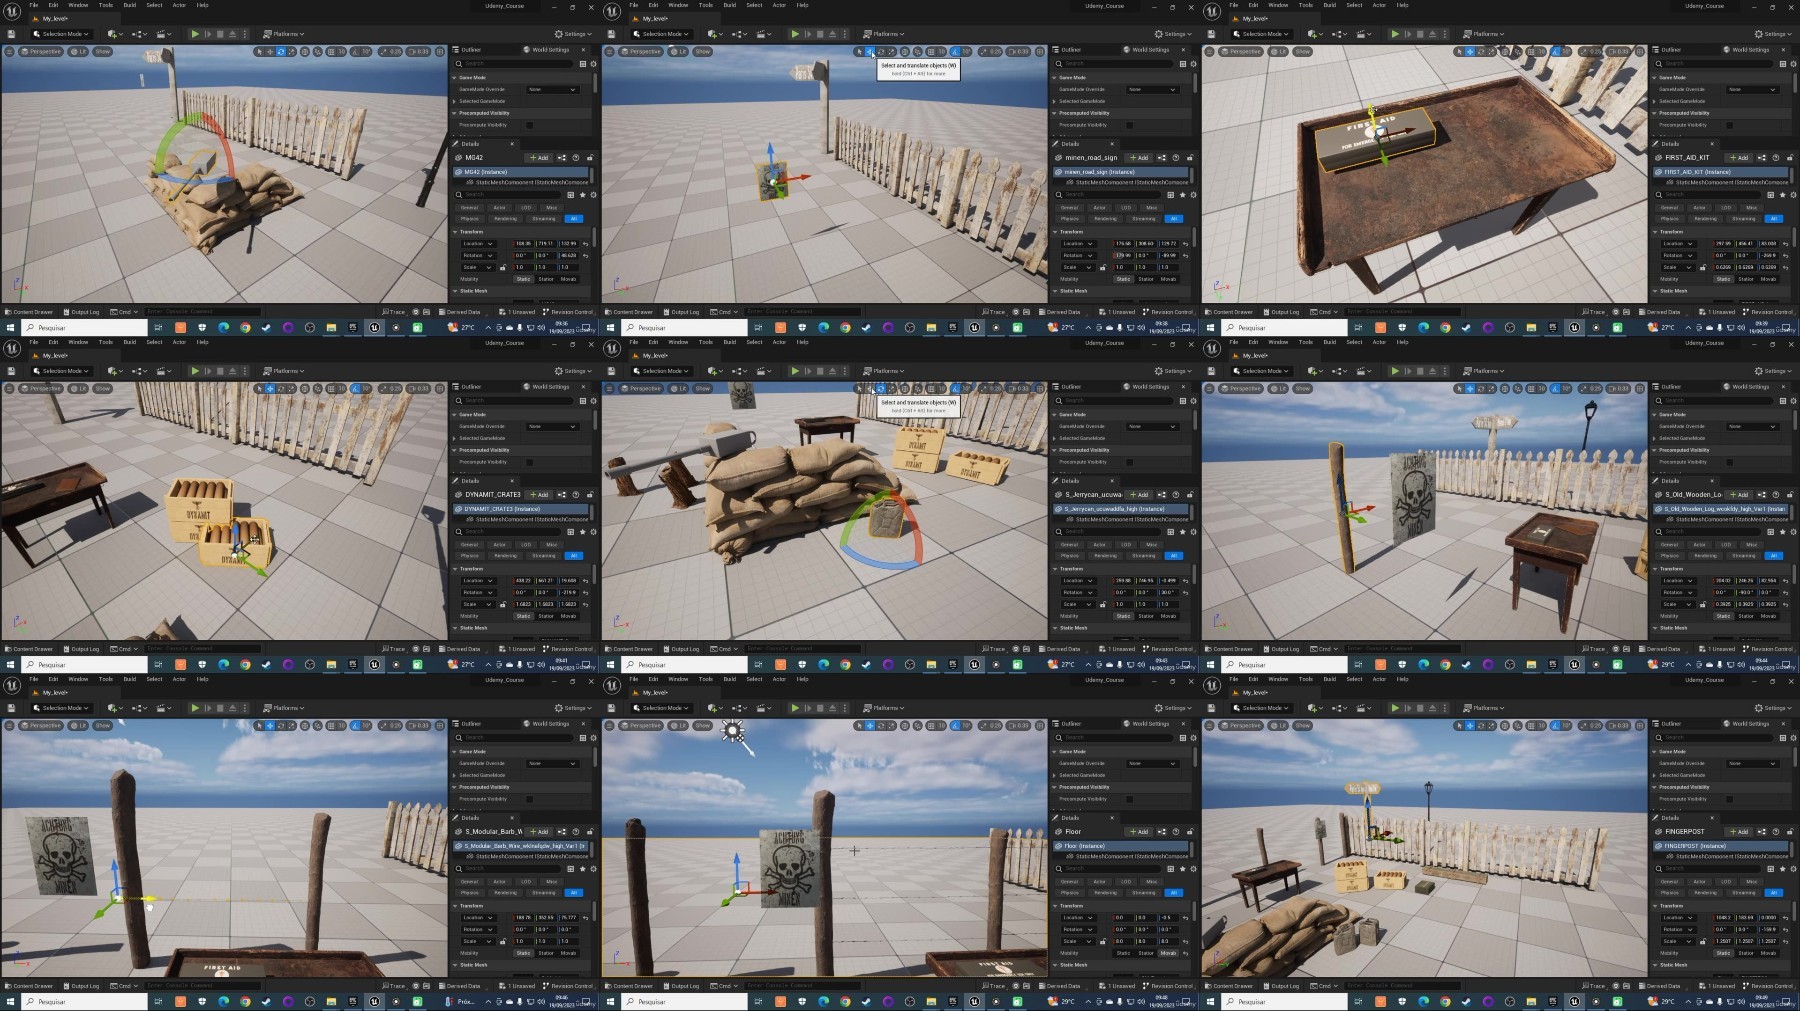This screenshot has height=1011, width=1800.
Task: Pick the select-objects arrow in DYNAMIT_CRATE3 viewport
Action: (259, 388)
